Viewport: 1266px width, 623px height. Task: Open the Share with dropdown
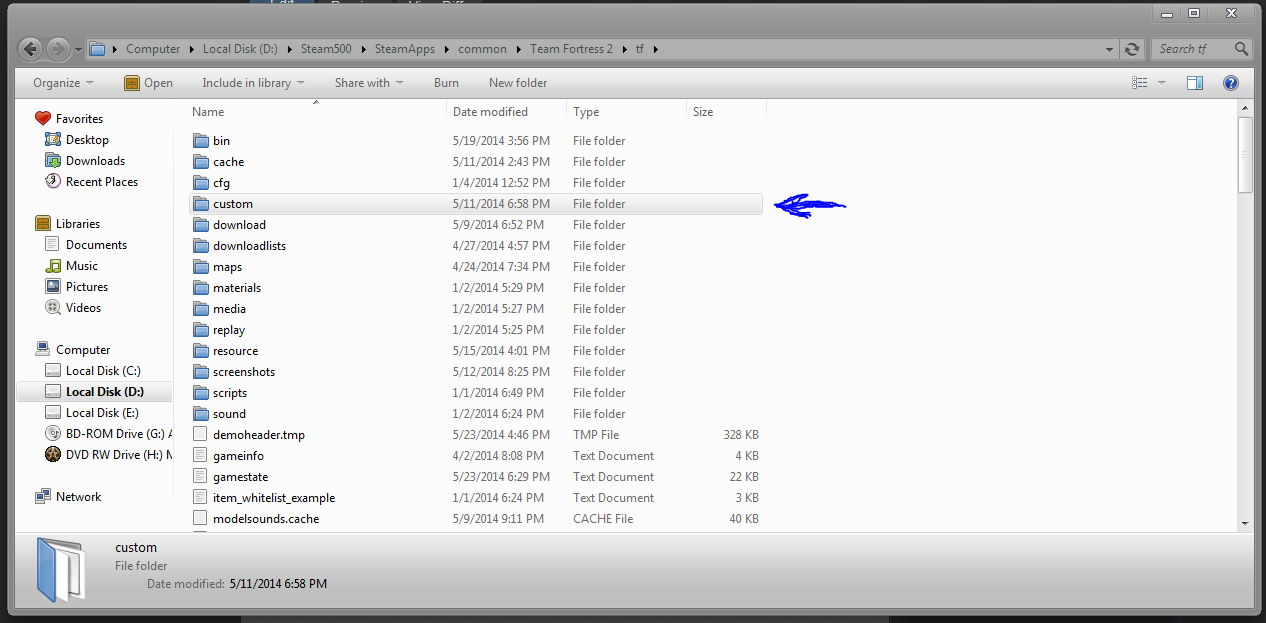(369, 83)
